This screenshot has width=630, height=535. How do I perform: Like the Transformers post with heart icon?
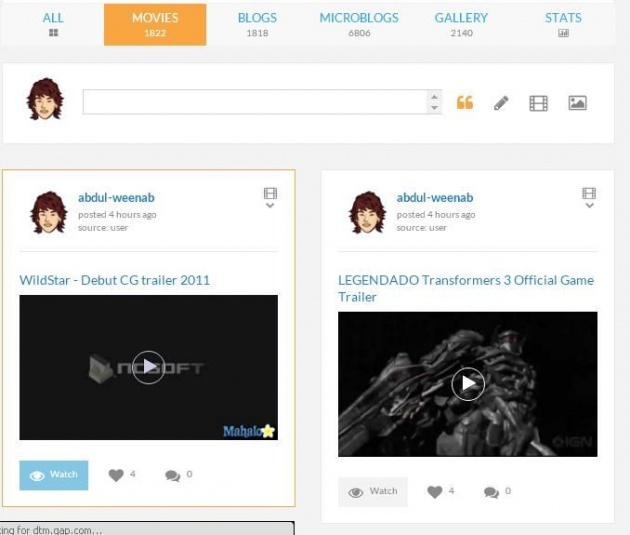pos(435,492)
